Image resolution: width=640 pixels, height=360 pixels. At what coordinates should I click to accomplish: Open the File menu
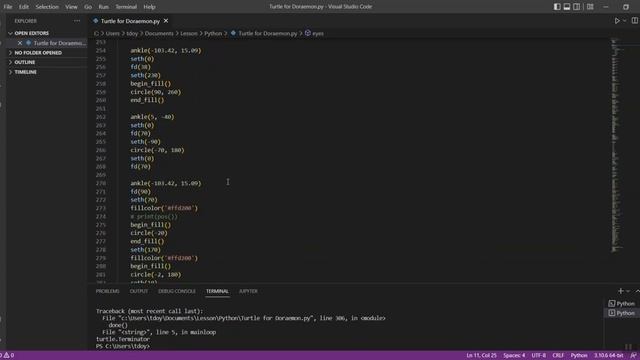(x=8, y=7)
